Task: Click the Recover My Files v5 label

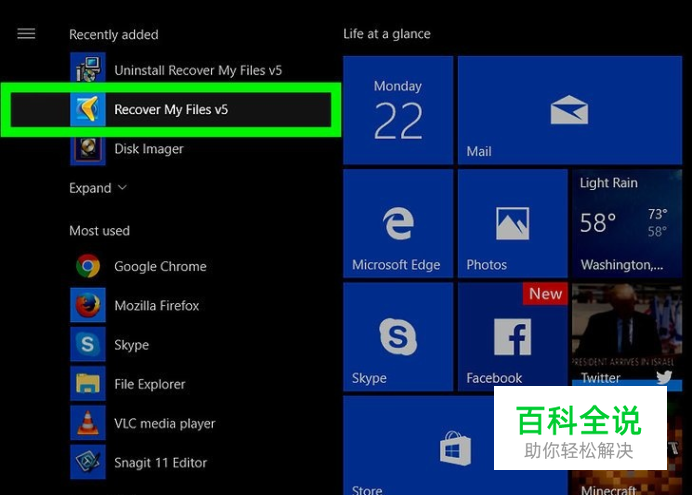Action: [171, 109]
